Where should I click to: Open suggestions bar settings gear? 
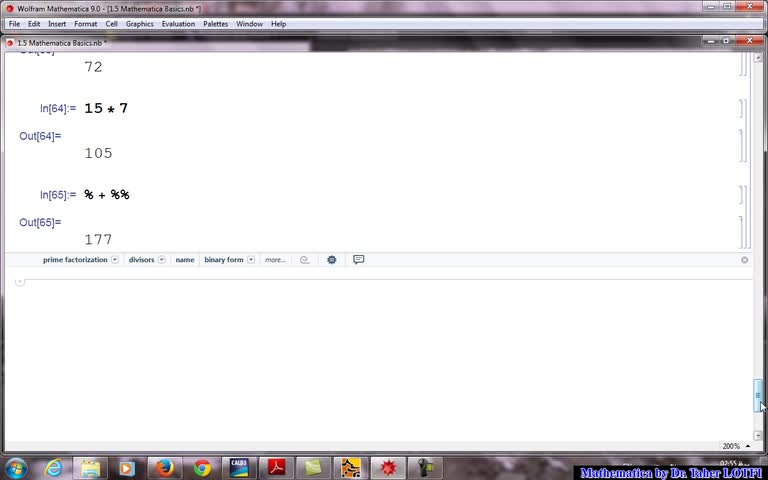tap(332, 260)
